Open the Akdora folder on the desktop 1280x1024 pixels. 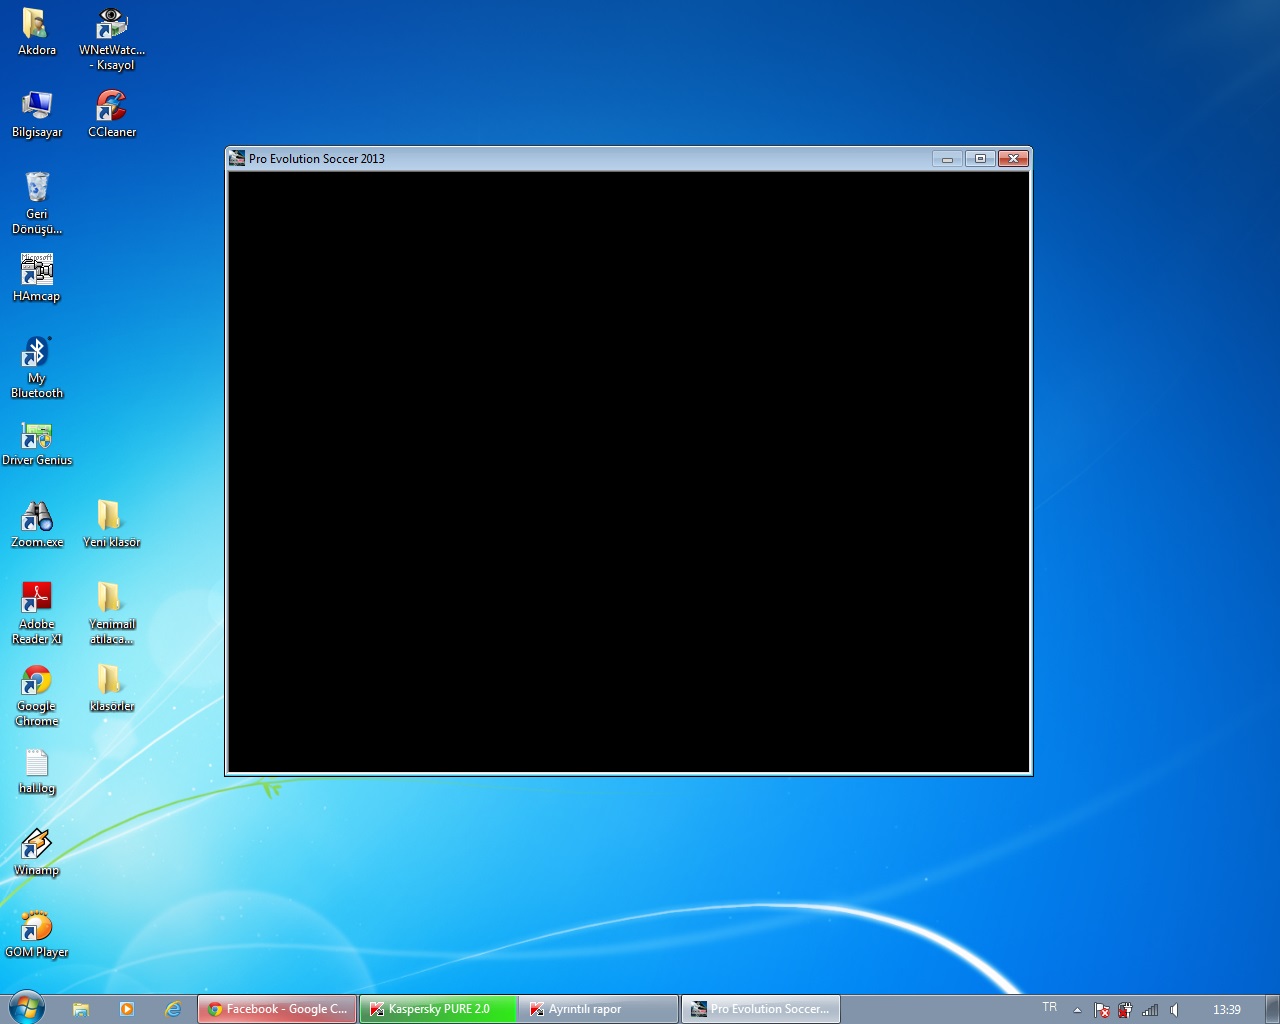(36, 30)
